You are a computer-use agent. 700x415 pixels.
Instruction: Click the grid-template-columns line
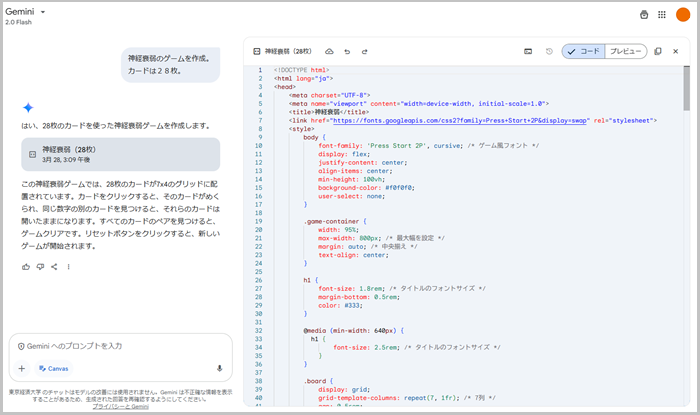[407, 398]
